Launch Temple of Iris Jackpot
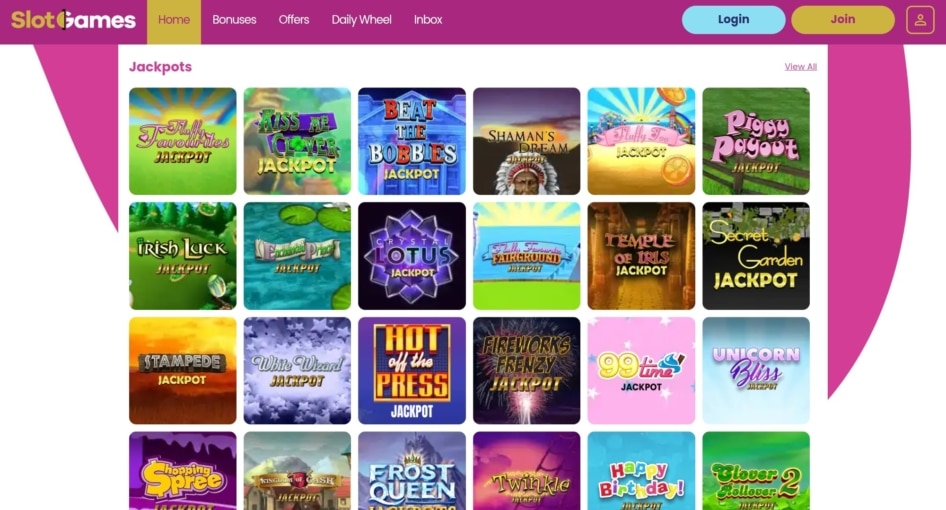 coord(641,256)
